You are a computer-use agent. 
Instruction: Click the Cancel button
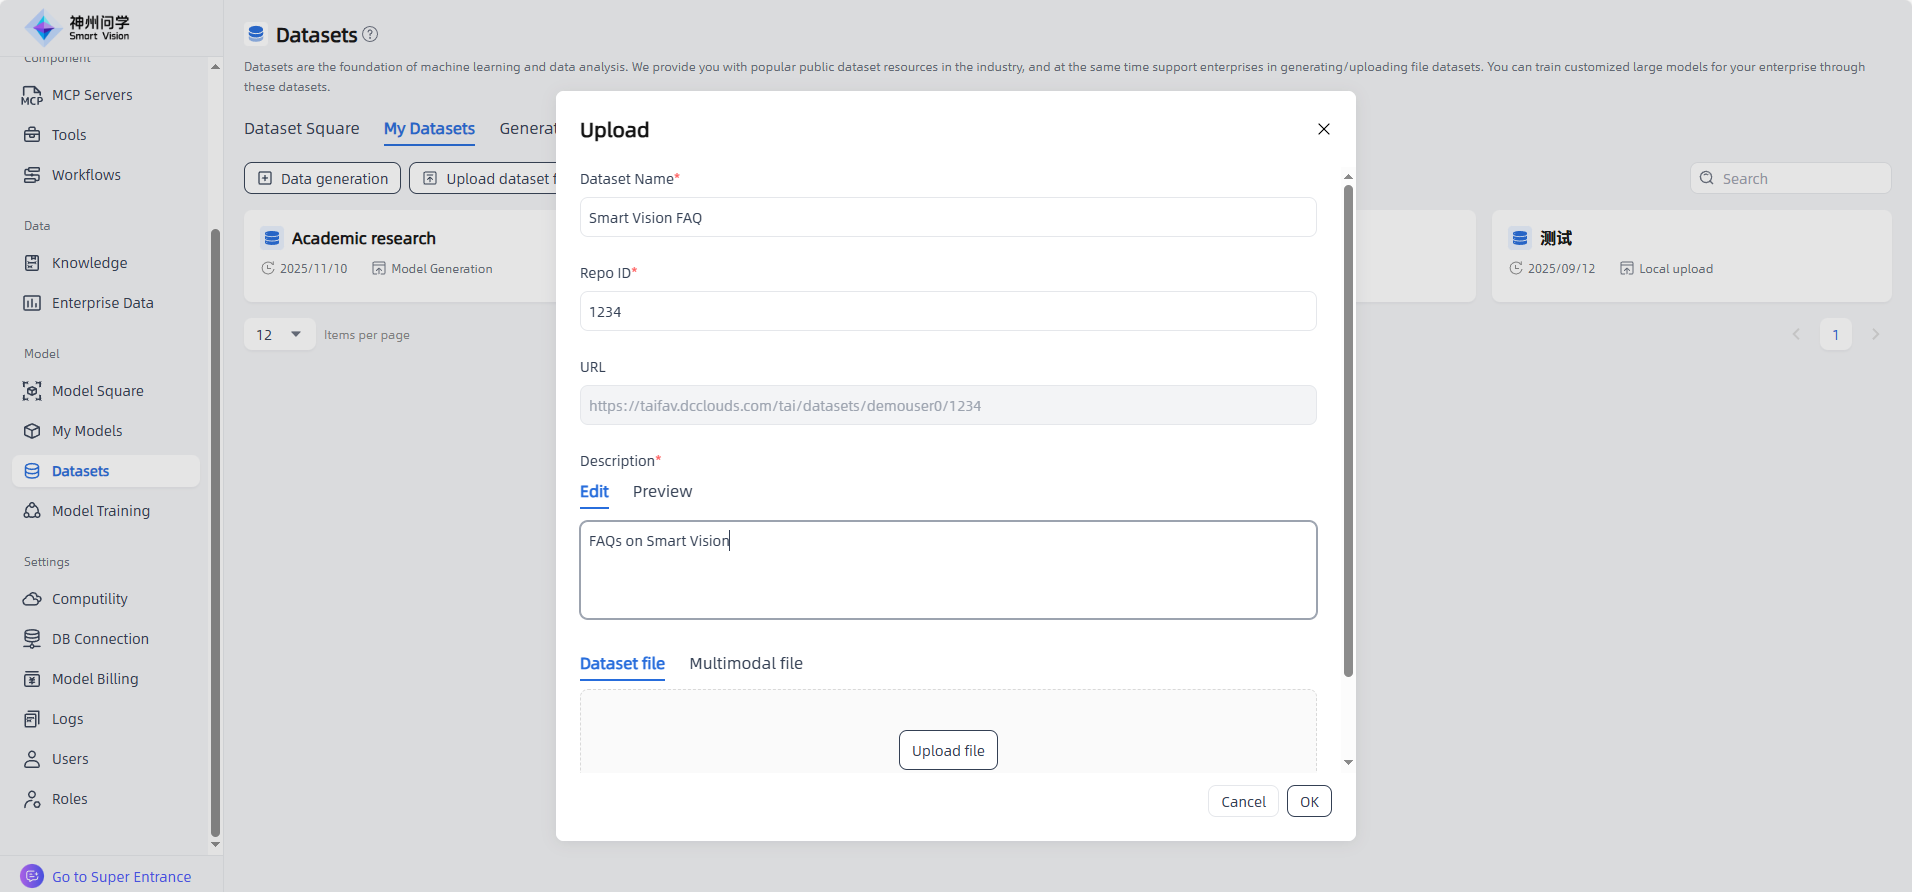1243,802
